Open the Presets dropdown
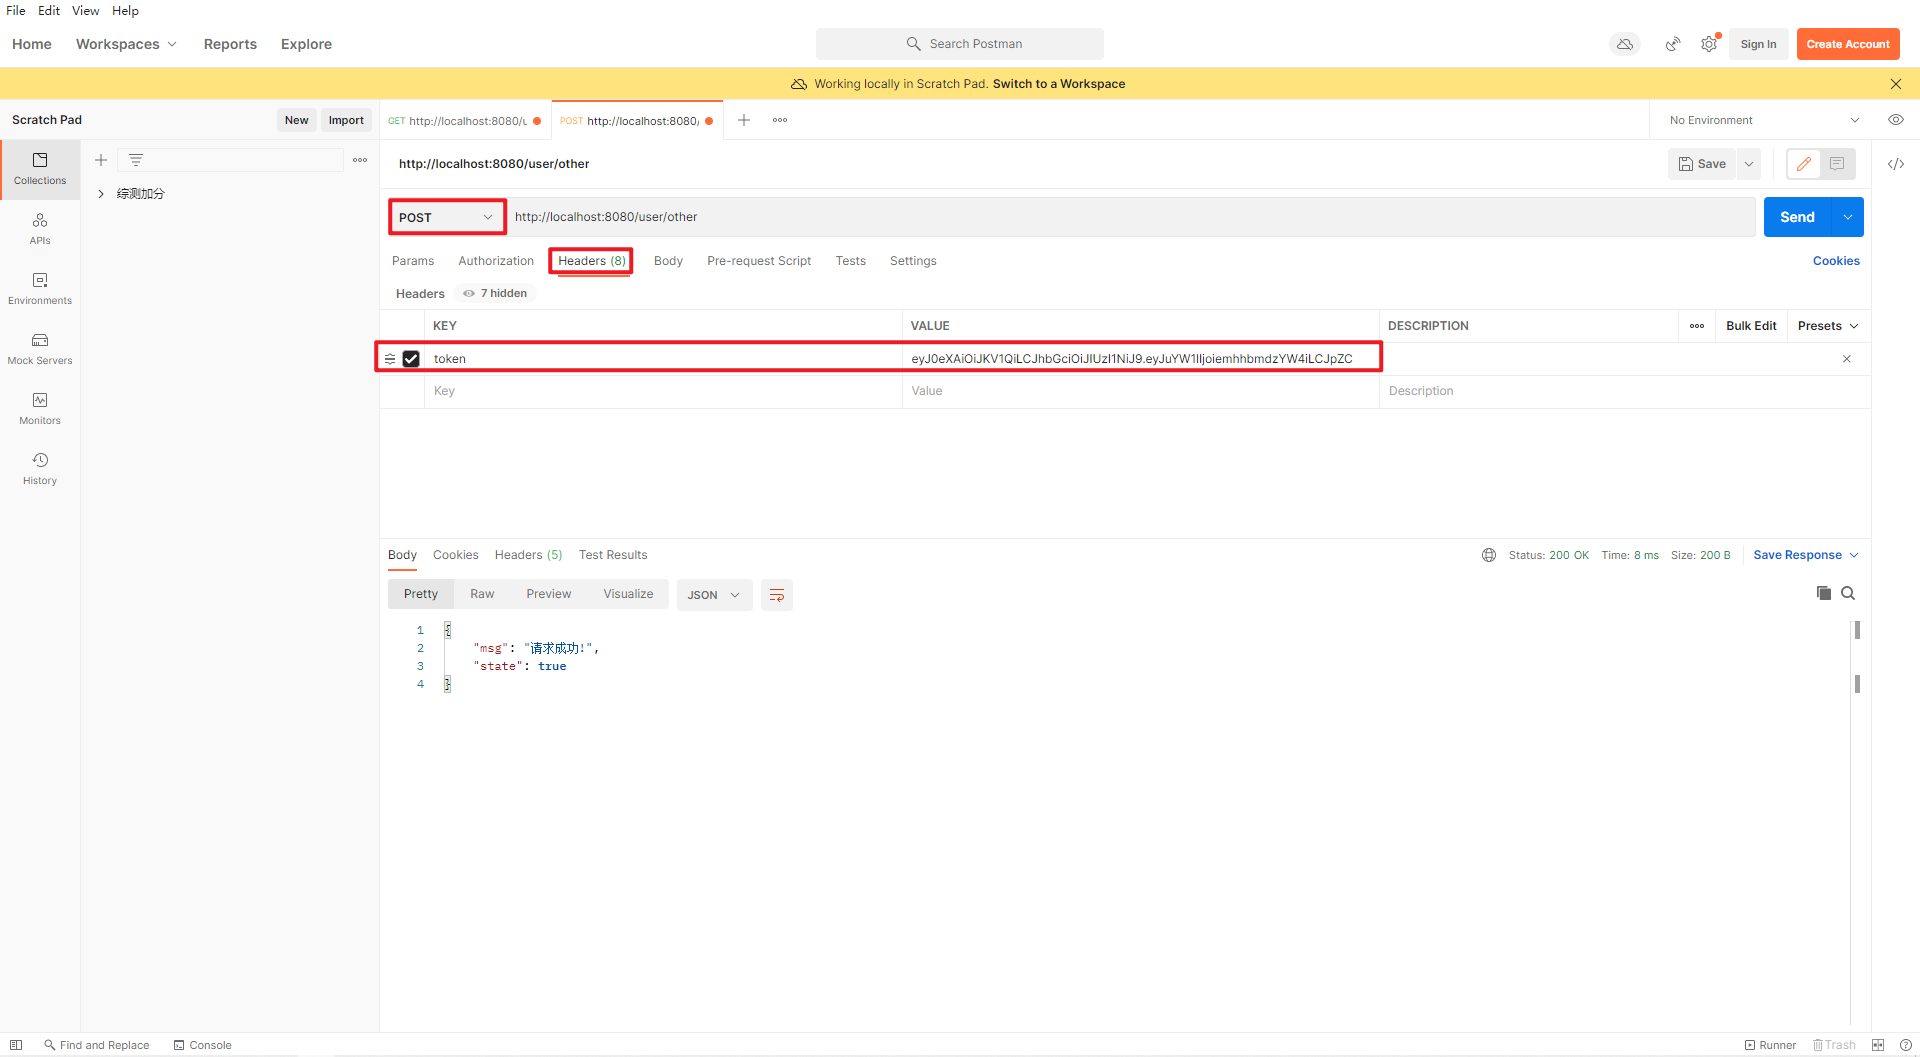Viewport: 1920px width, 1057px height. click(x=1827, y=326)
